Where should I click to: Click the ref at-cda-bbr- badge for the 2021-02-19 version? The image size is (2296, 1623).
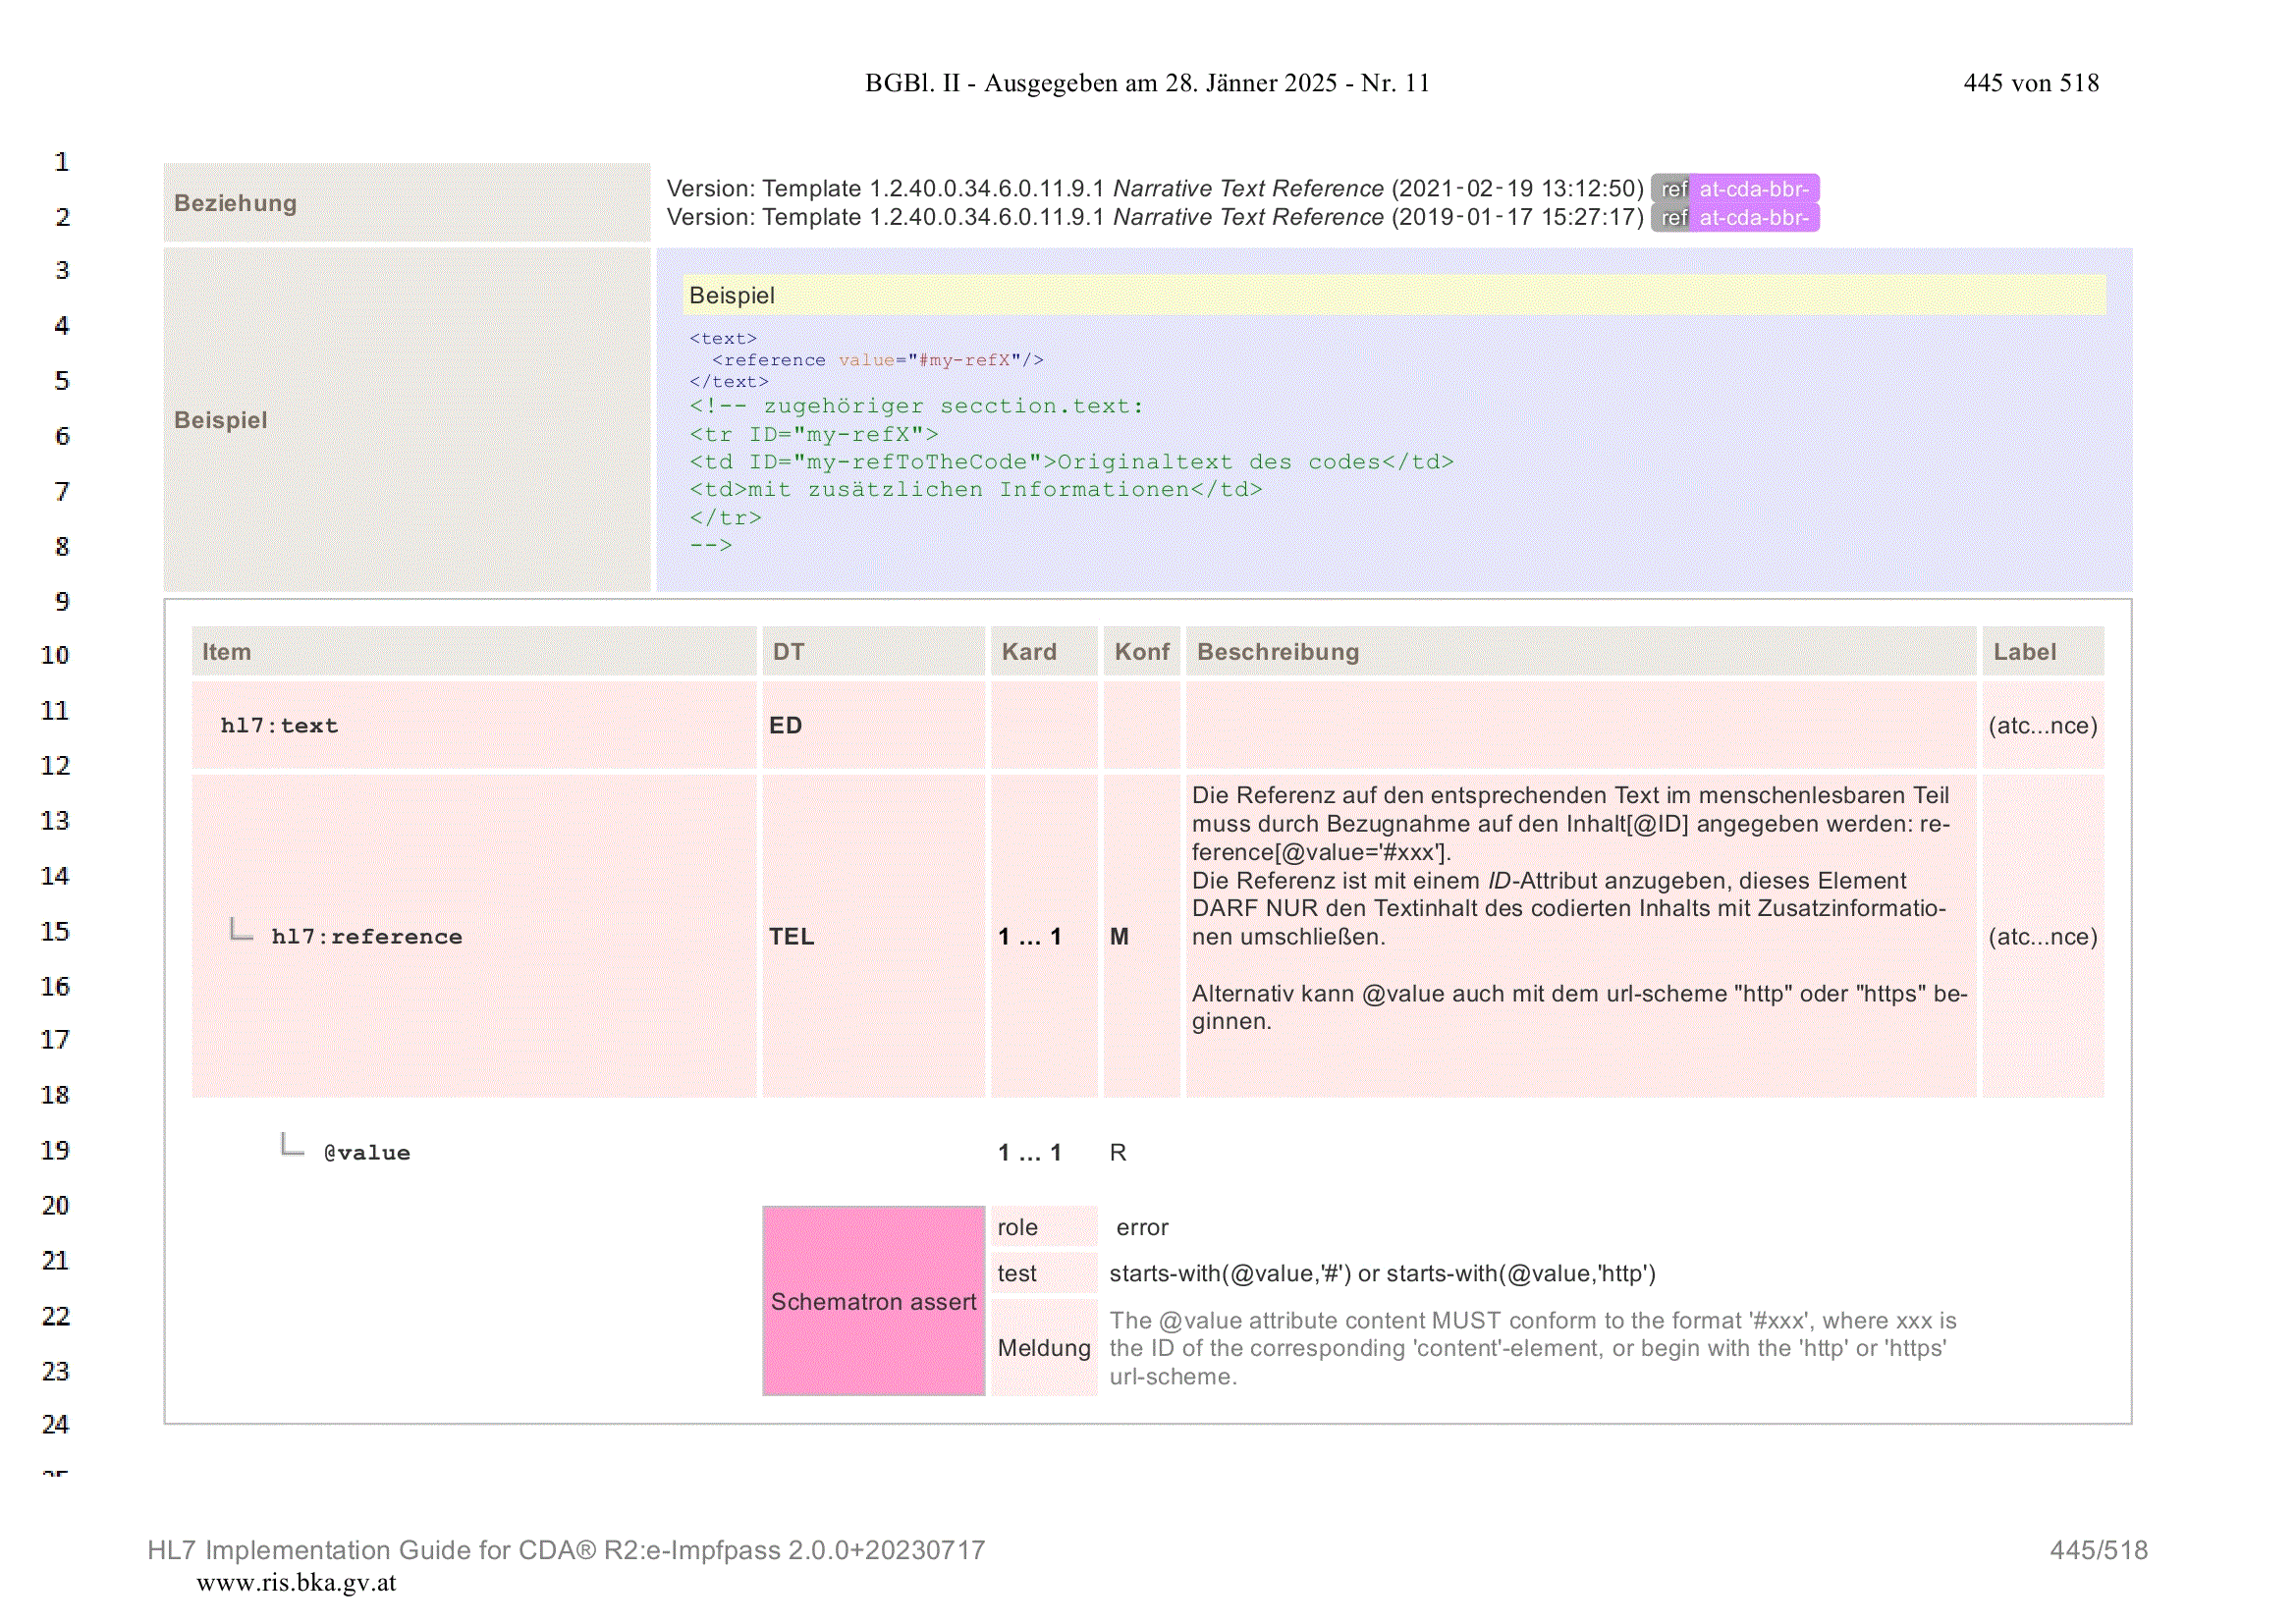click(x=1734, y=188)
